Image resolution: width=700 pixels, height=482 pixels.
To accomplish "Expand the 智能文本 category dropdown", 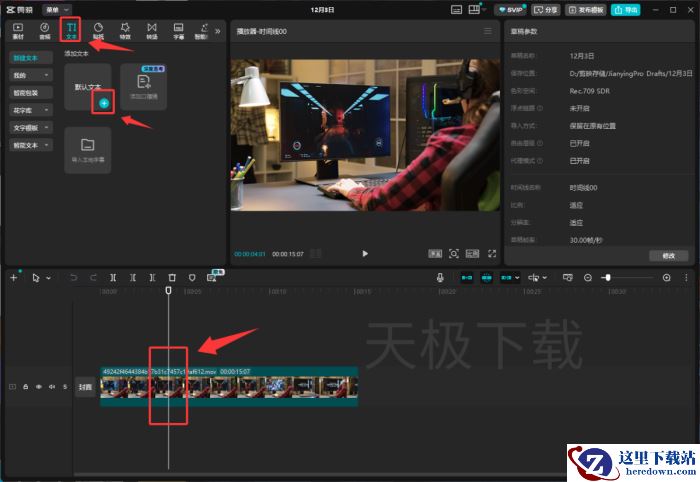I will tap(31, 145).
